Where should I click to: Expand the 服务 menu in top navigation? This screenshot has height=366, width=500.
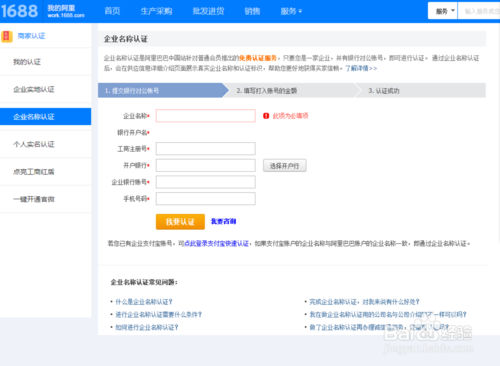pos(291,11)
